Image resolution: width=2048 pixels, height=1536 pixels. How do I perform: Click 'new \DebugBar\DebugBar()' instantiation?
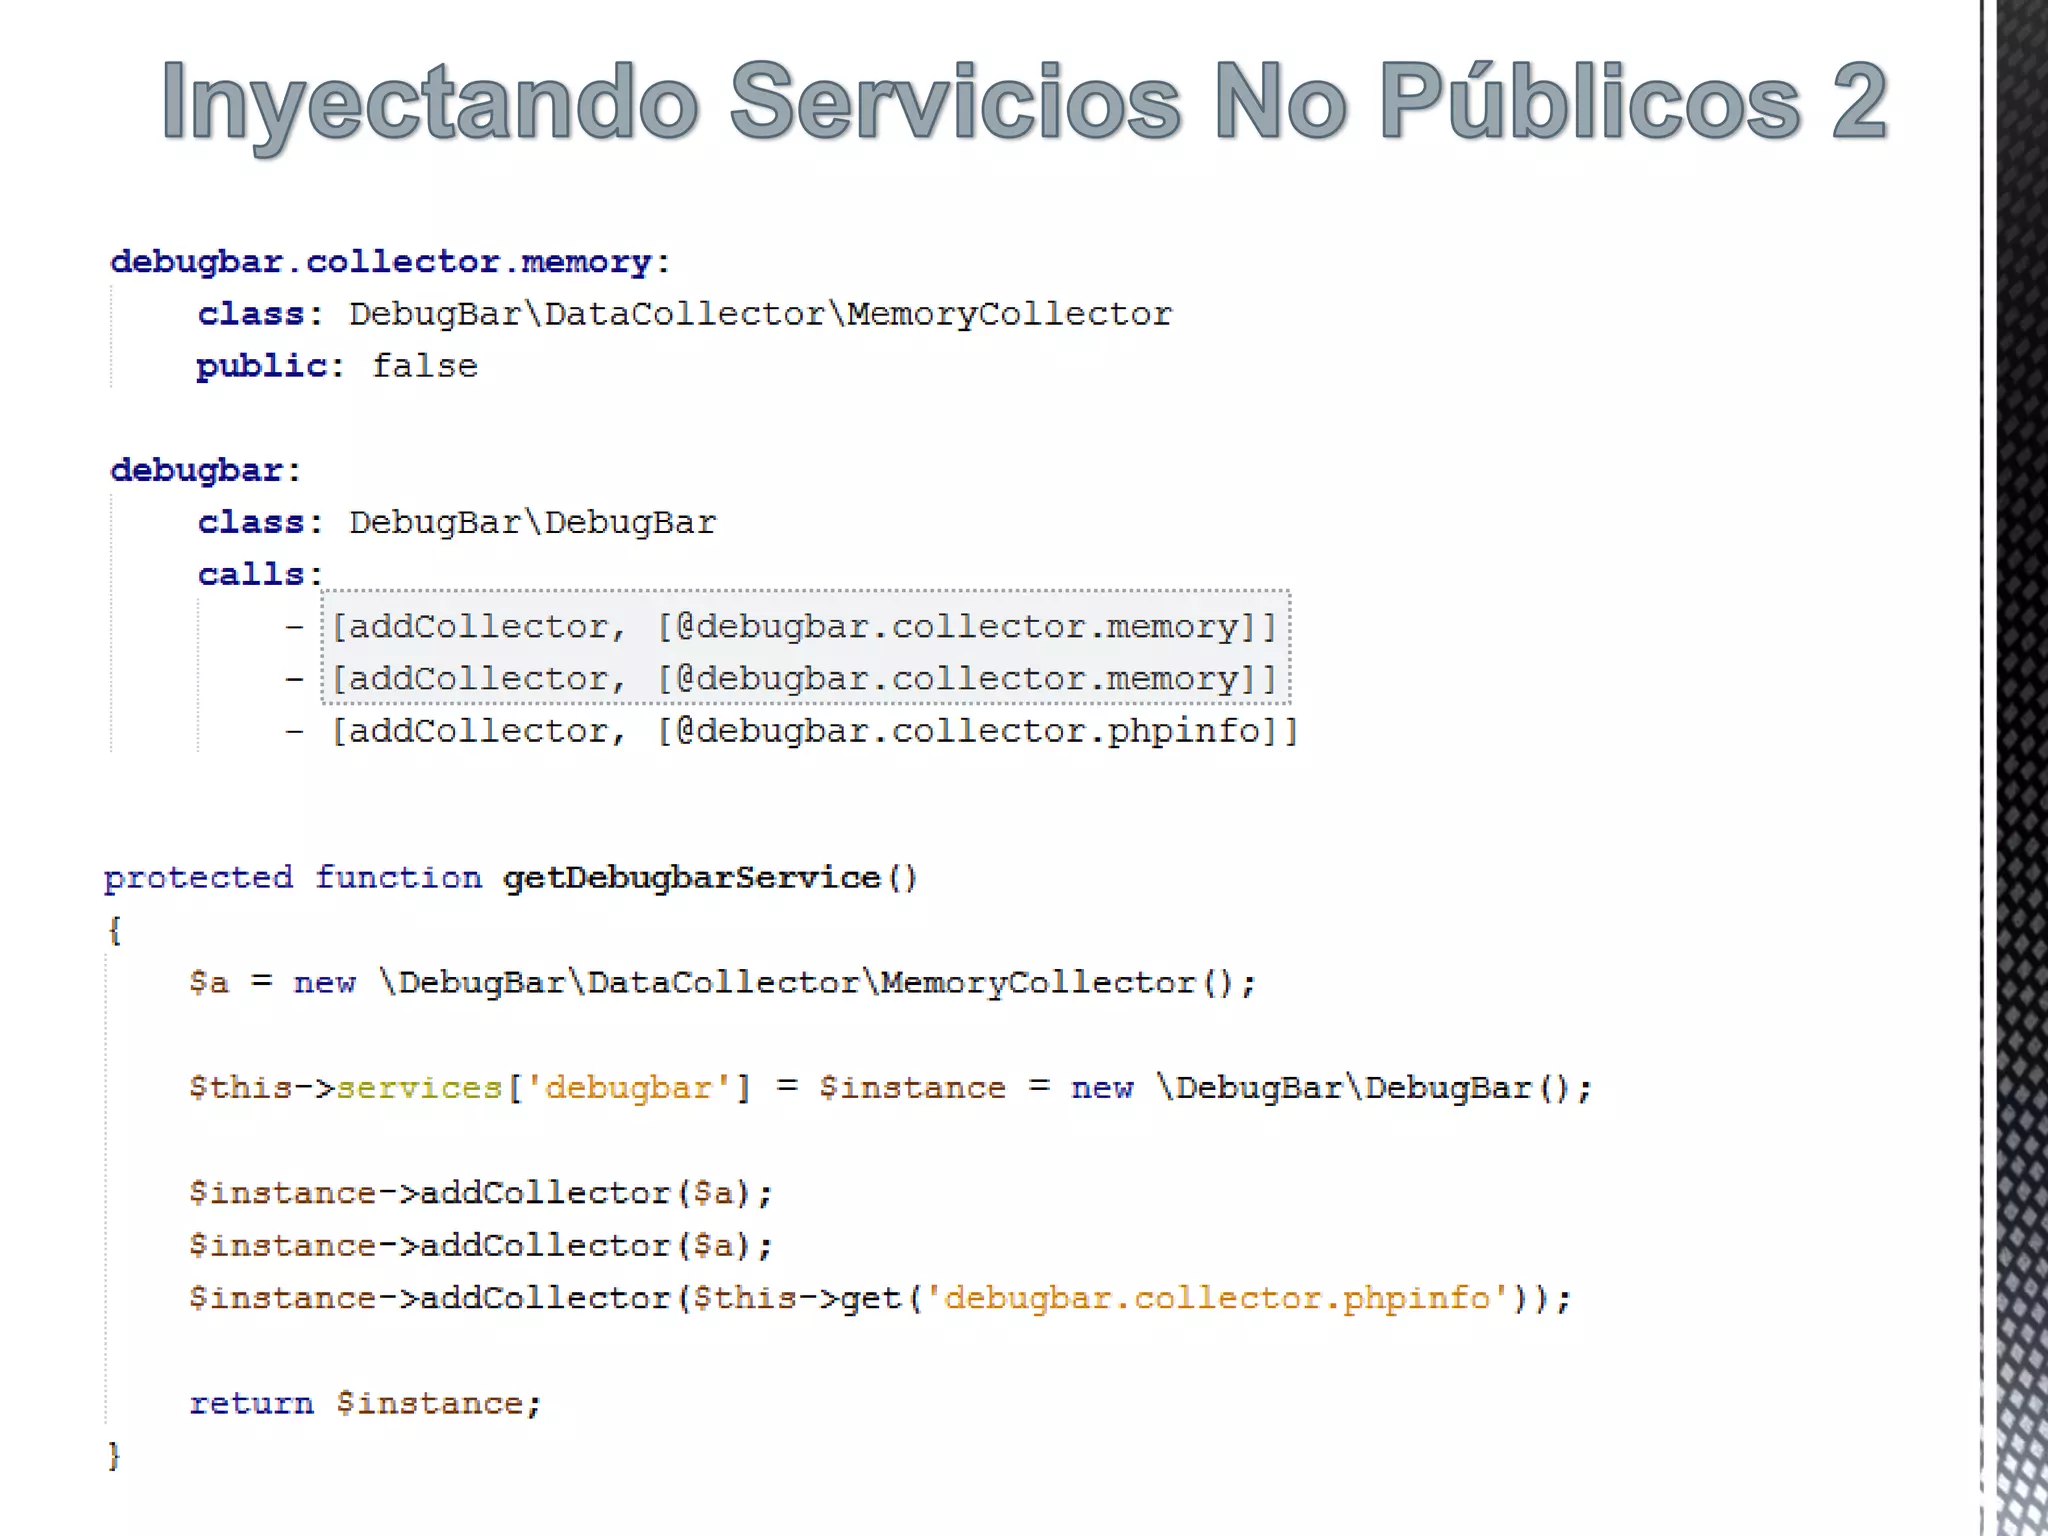[x=1330, y=1088]
